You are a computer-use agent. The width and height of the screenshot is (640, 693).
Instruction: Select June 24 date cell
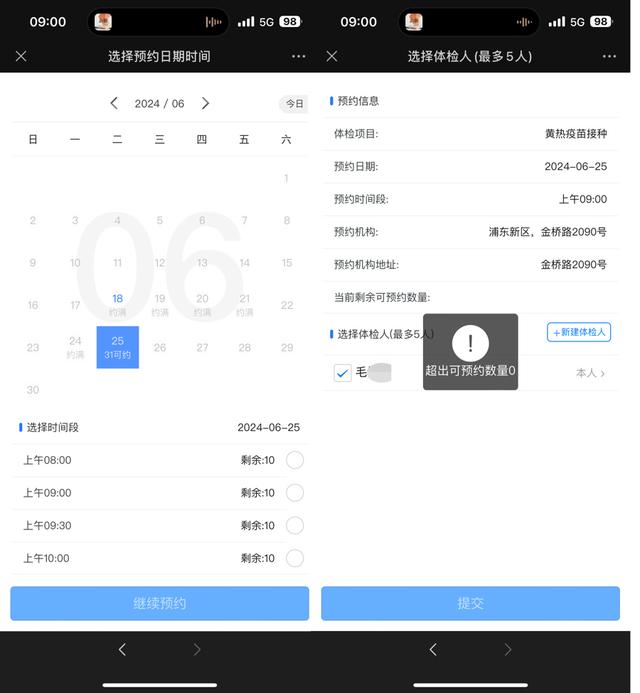75,347
